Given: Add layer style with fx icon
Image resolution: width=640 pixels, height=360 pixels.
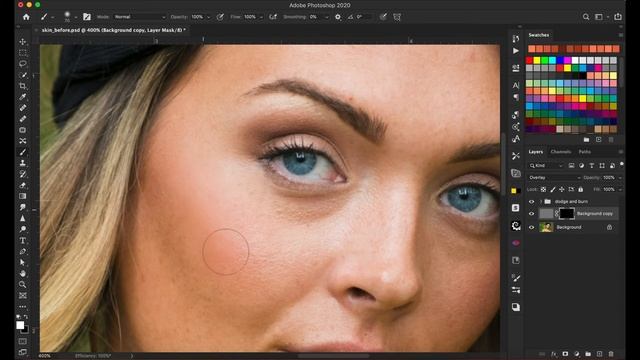Looking at the screenshot, I should point(554,354).
